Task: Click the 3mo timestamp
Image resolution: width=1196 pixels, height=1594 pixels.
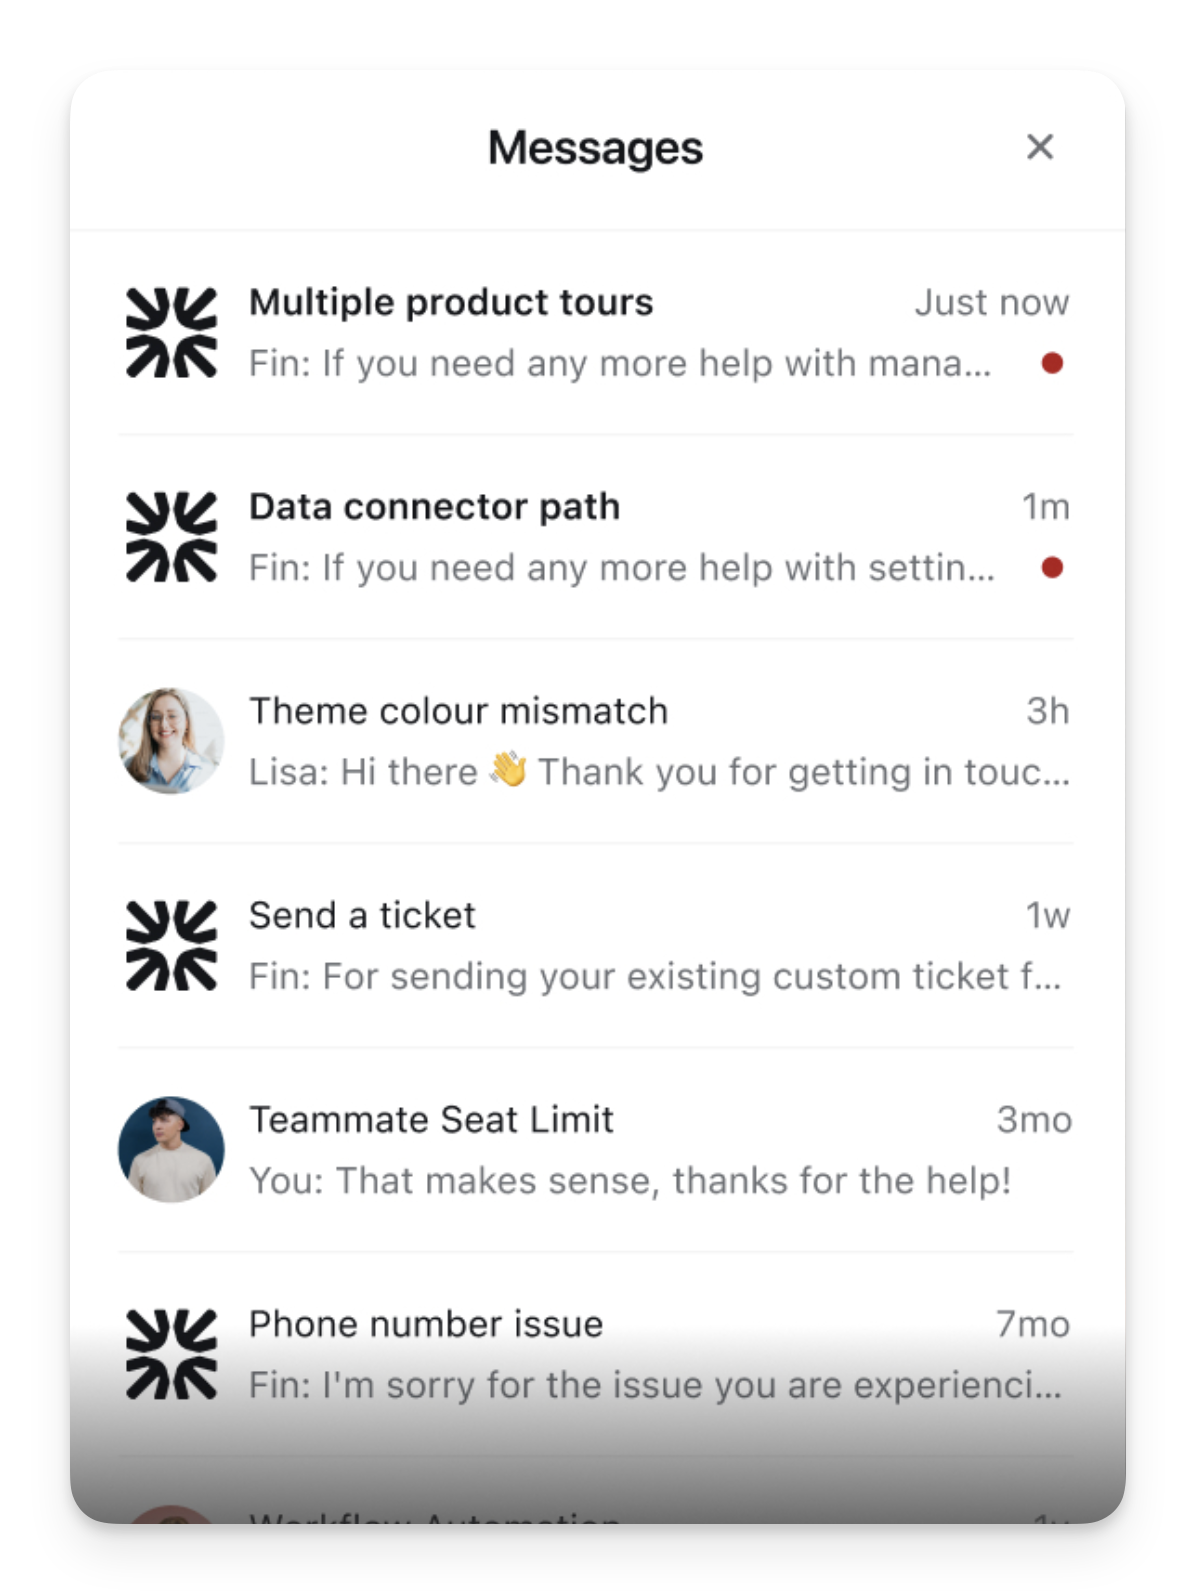Action: tap(1033, 1120)
